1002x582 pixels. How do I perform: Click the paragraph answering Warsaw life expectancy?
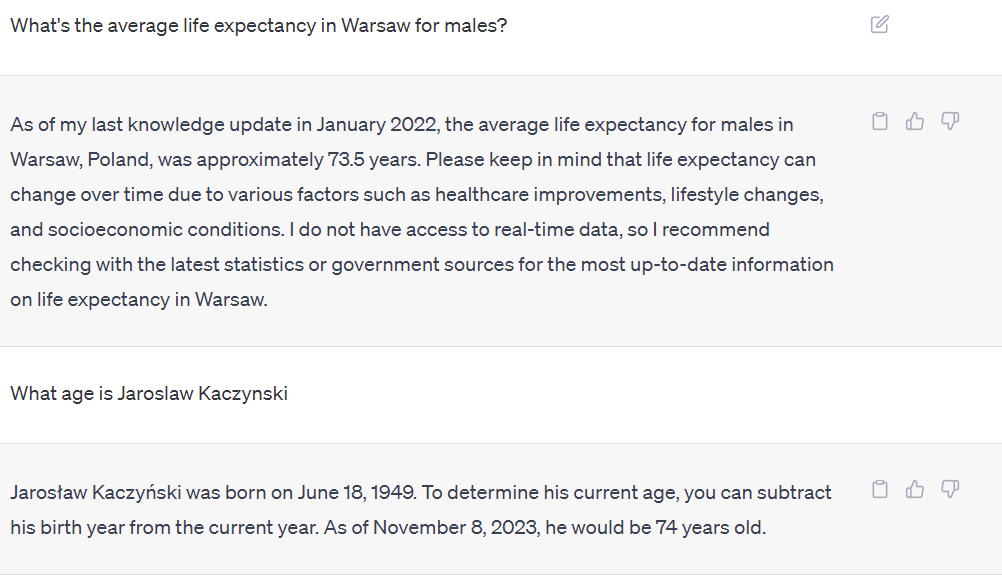pyautogui.click(x=420, y=212)
